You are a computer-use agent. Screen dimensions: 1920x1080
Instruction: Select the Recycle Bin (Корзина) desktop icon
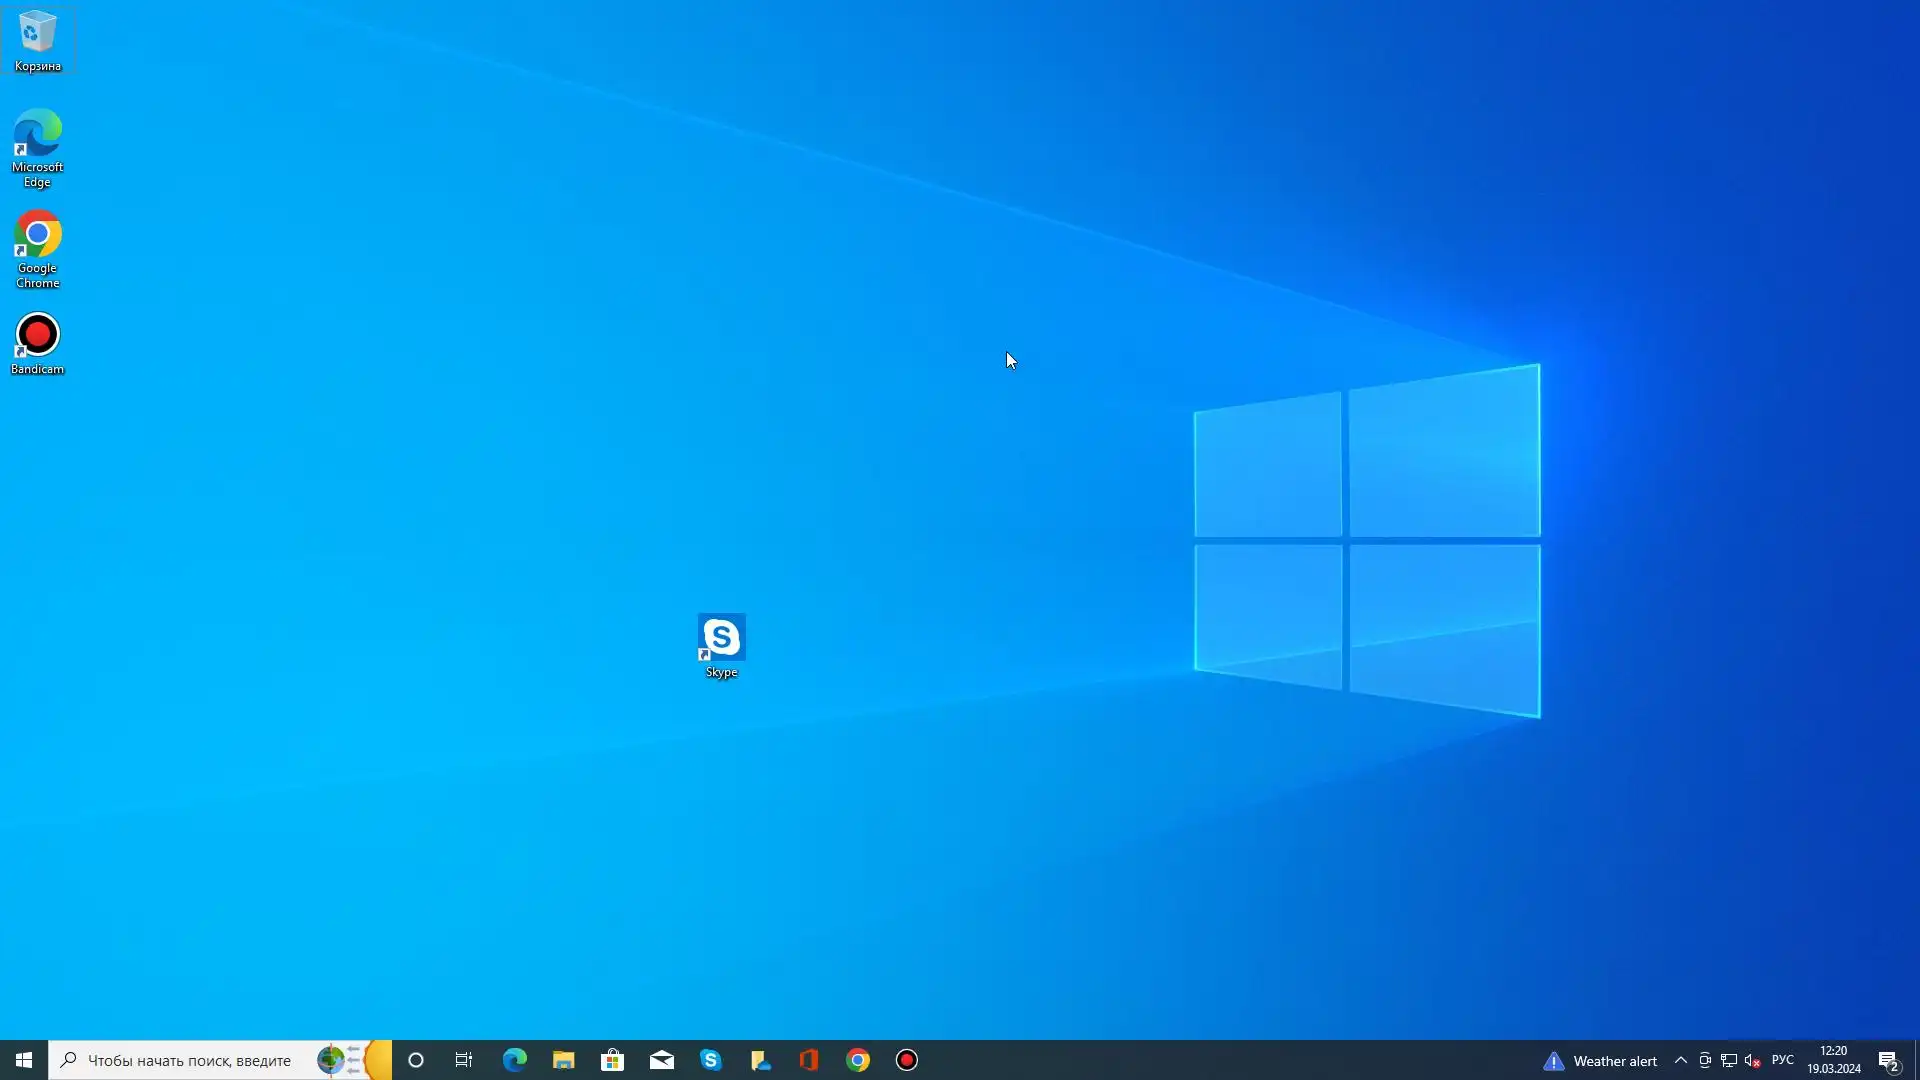pyautogui.click(x=37, y=40)
